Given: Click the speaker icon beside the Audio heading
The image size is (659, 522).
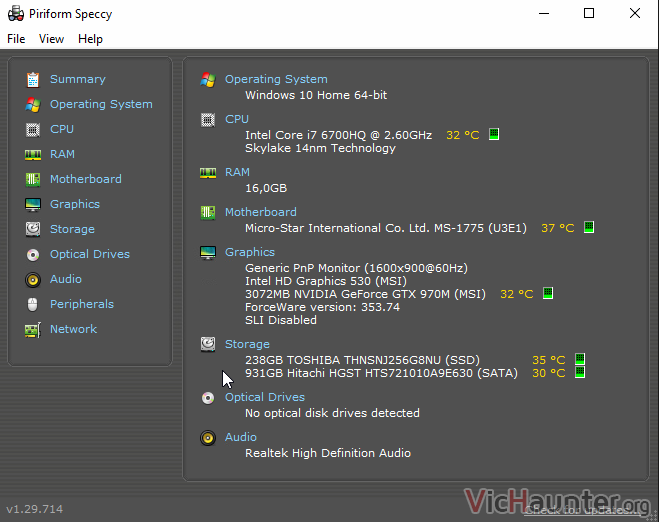Looking at the screenshot, I should (208, 438).
